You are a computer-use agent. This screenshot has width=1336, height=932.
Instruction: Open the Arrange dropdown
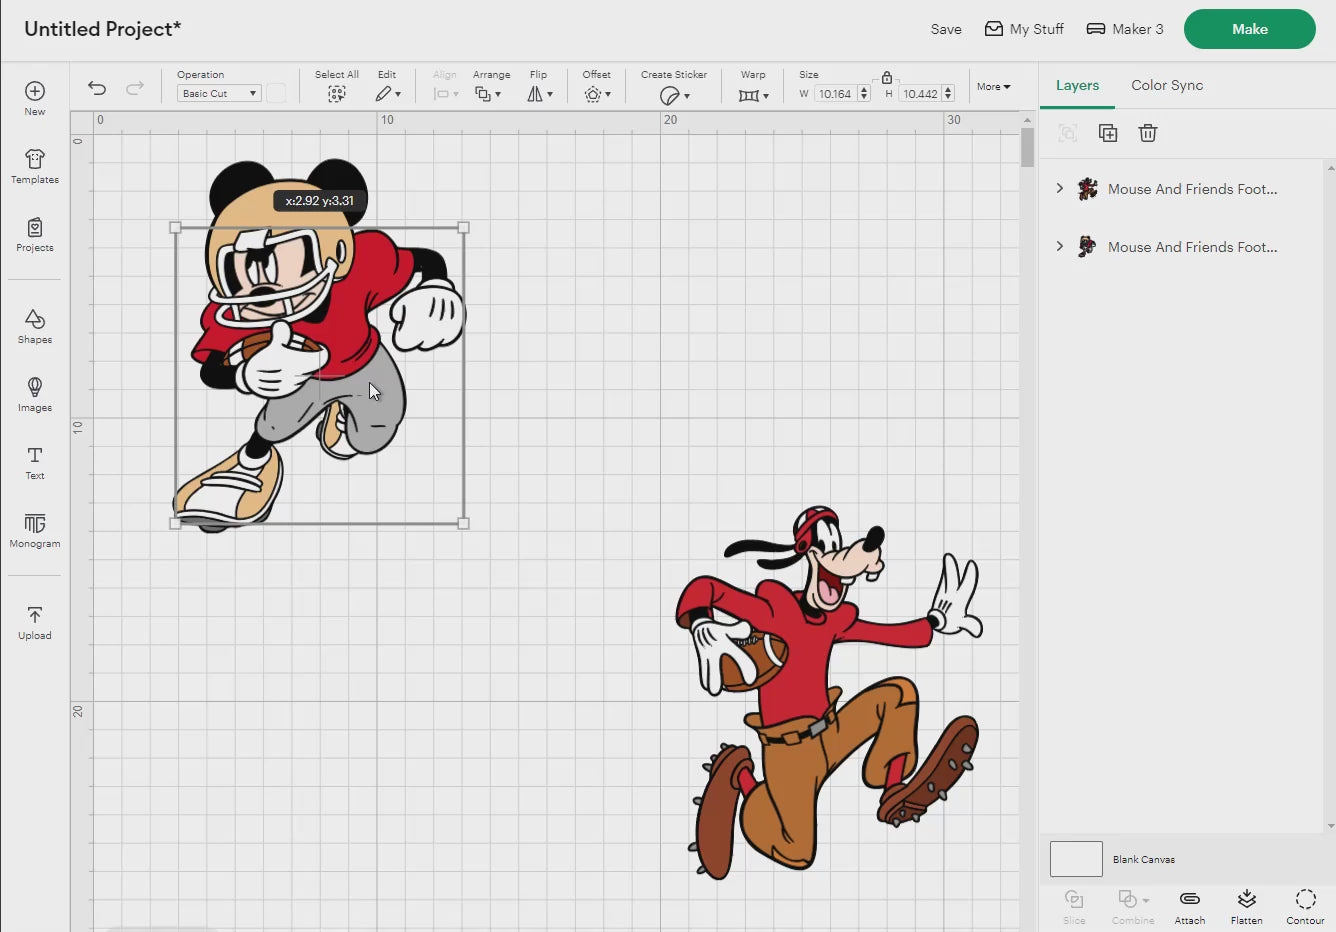[x=488, y=94]
